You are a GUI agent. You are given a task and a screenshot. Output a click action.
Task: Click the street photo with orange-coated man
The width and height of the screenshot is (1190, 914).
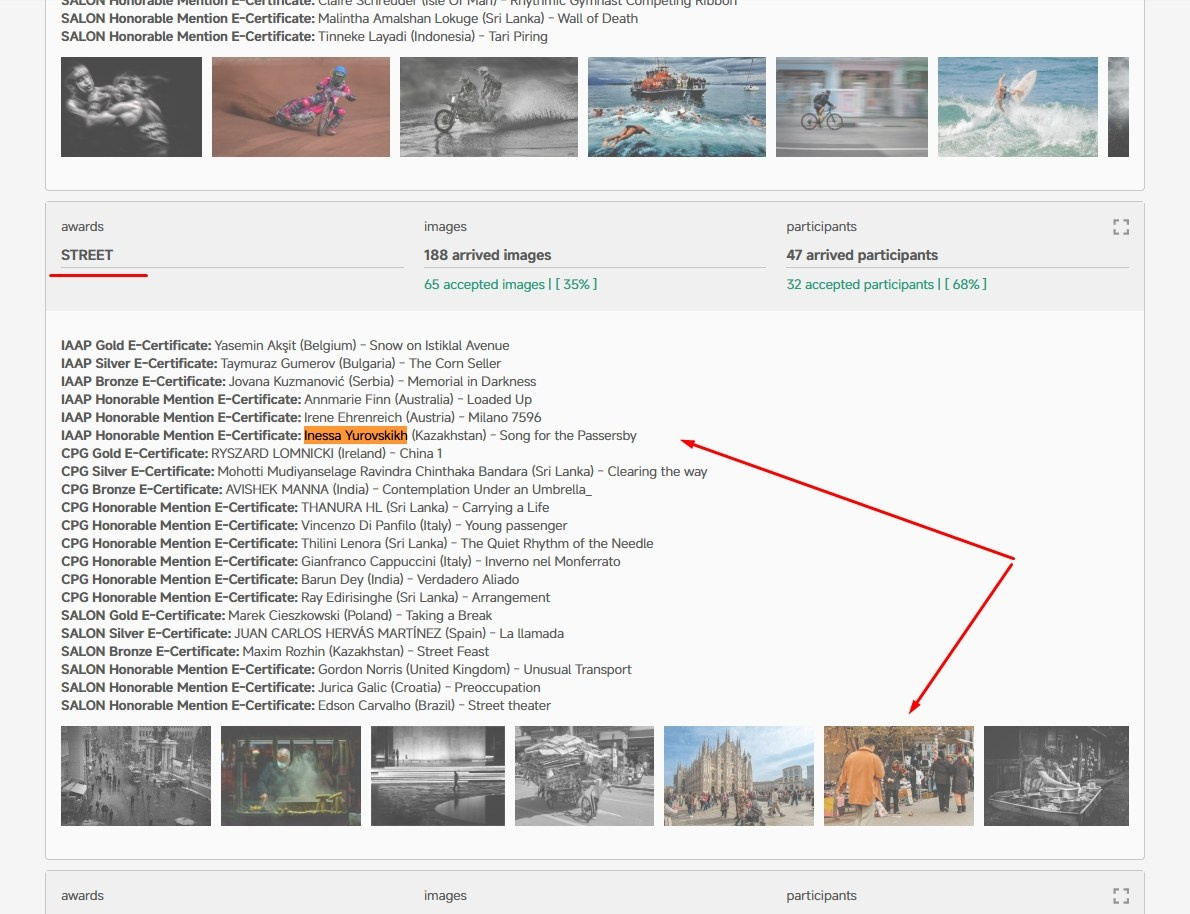click(898, 776)
